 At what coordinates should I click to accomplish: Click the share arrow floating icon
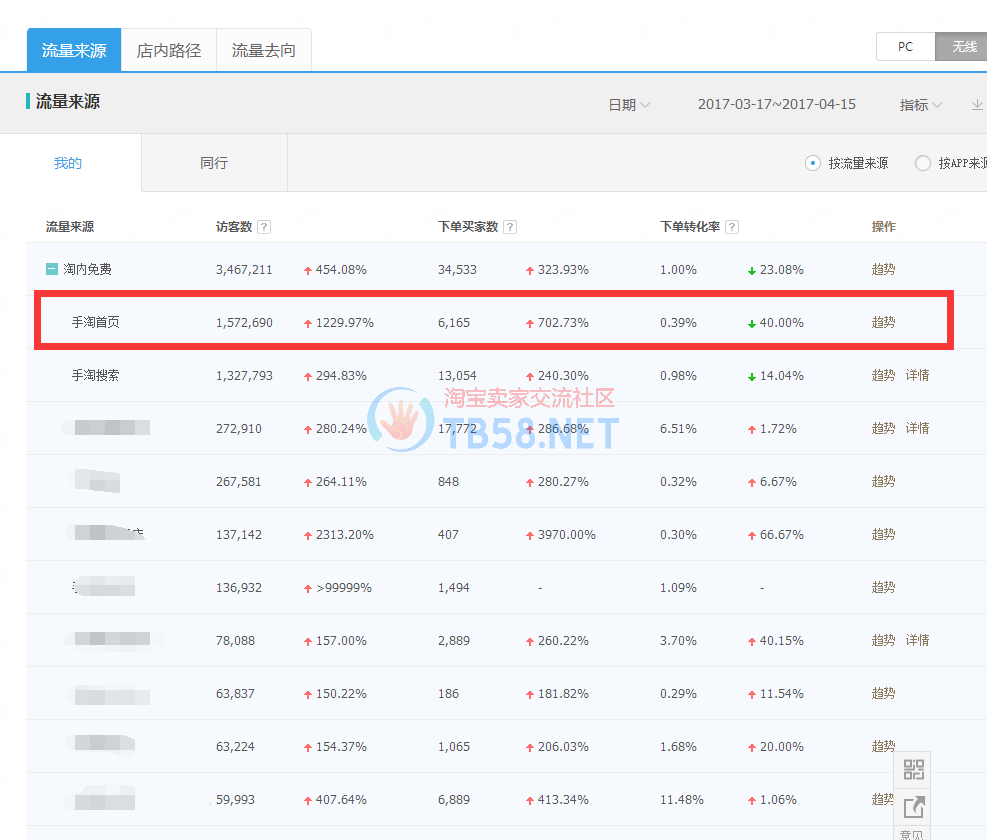tap(913, 808)
